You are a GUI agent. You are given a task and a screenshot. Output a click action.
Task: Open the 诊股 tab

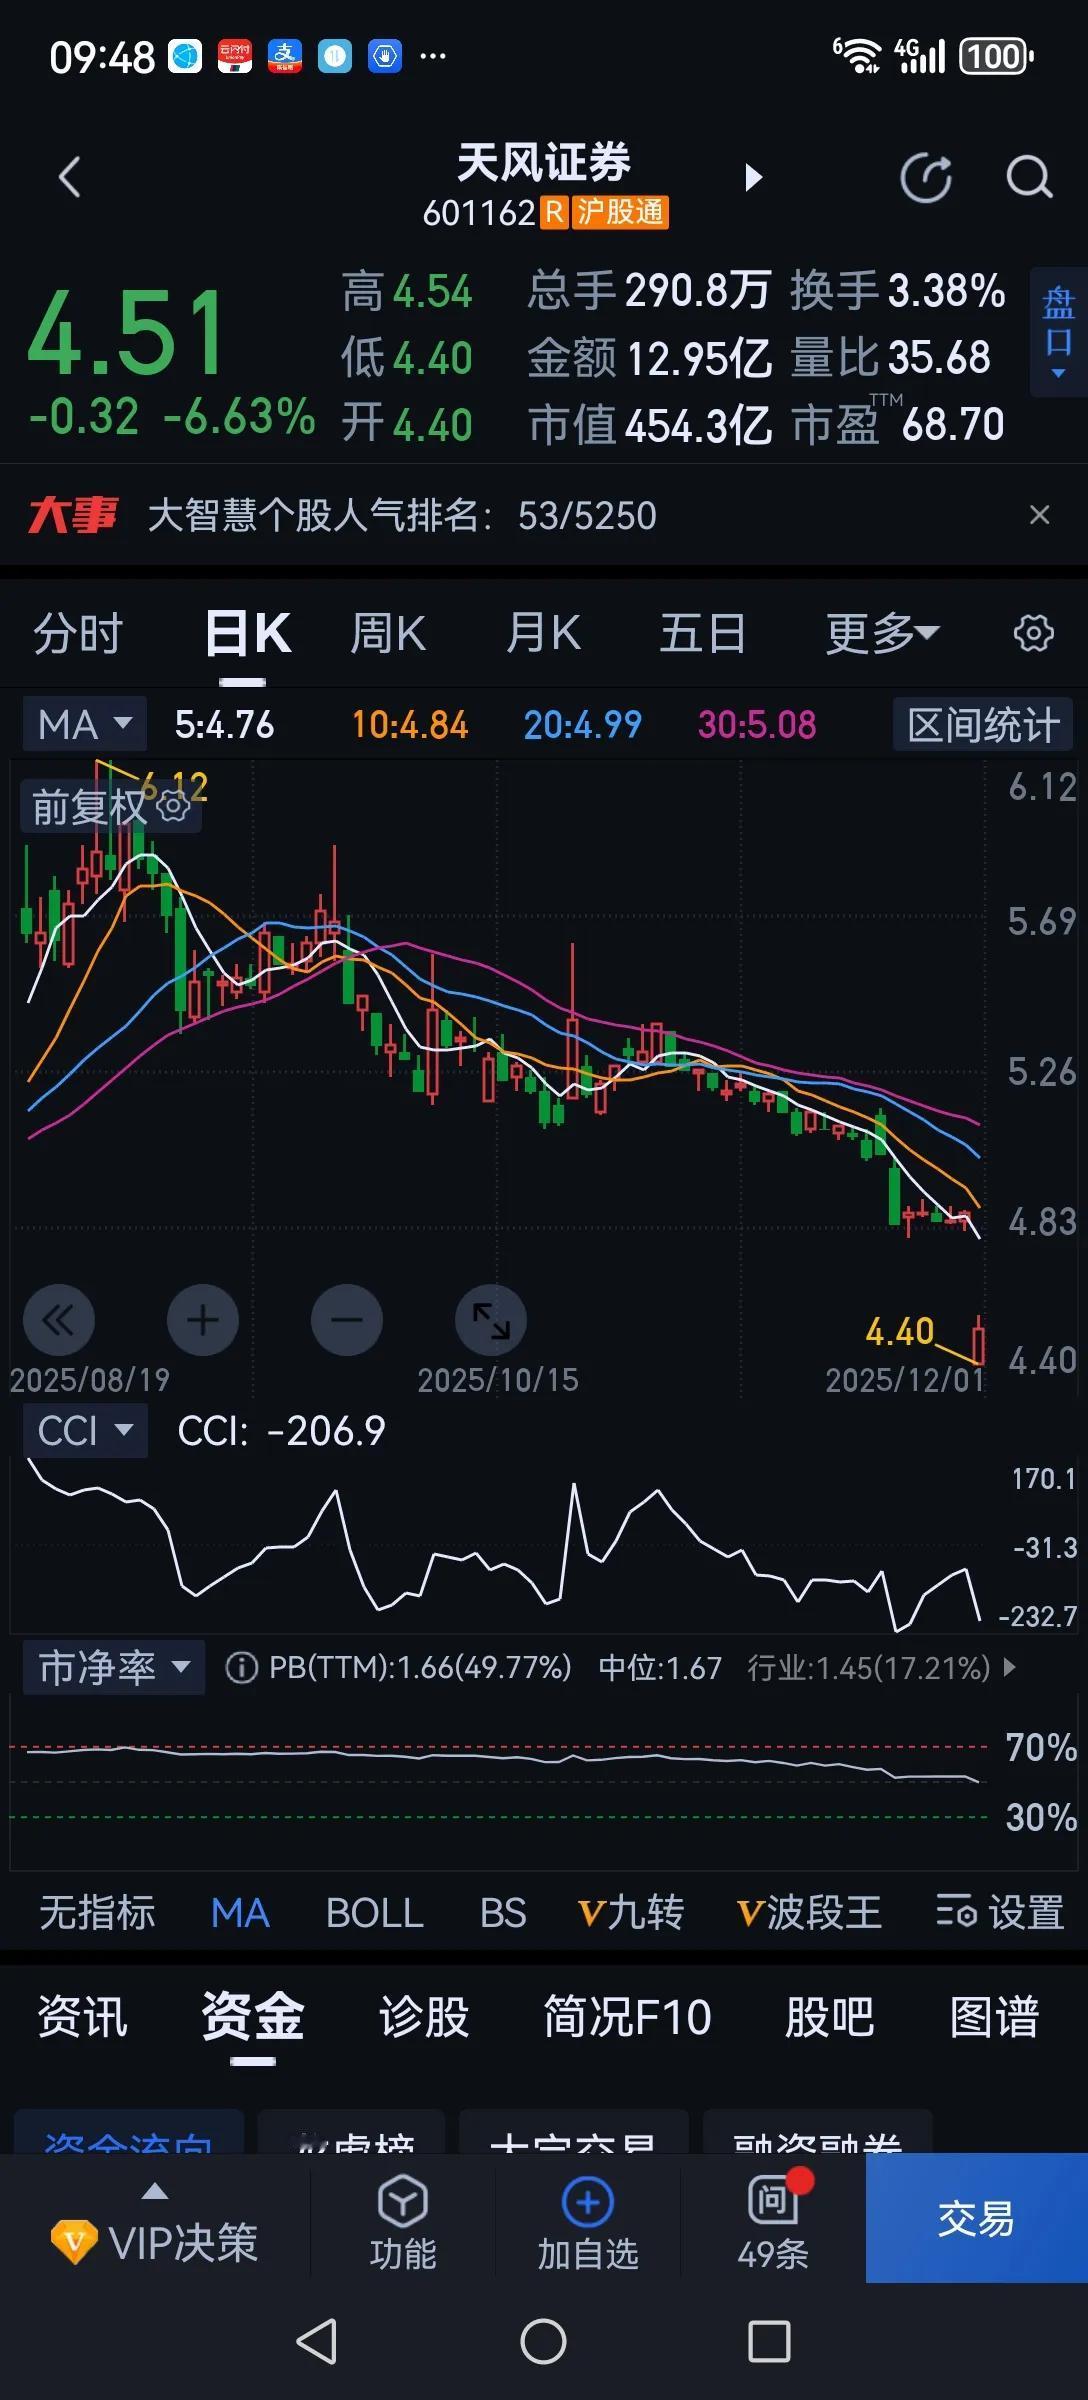[x=424, y=2016]
